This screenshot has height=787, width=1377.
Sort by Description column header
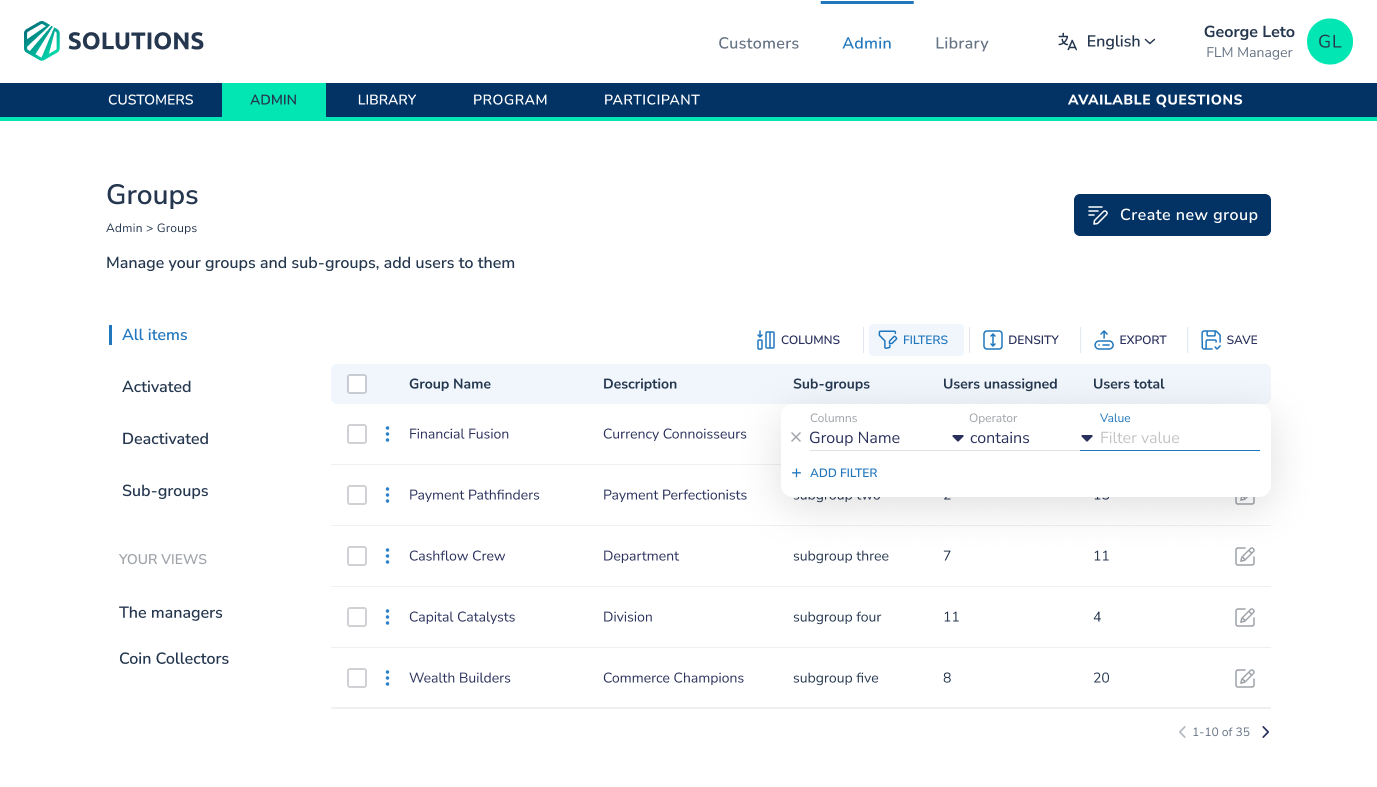pyautogui.click(x=640, y=384)
